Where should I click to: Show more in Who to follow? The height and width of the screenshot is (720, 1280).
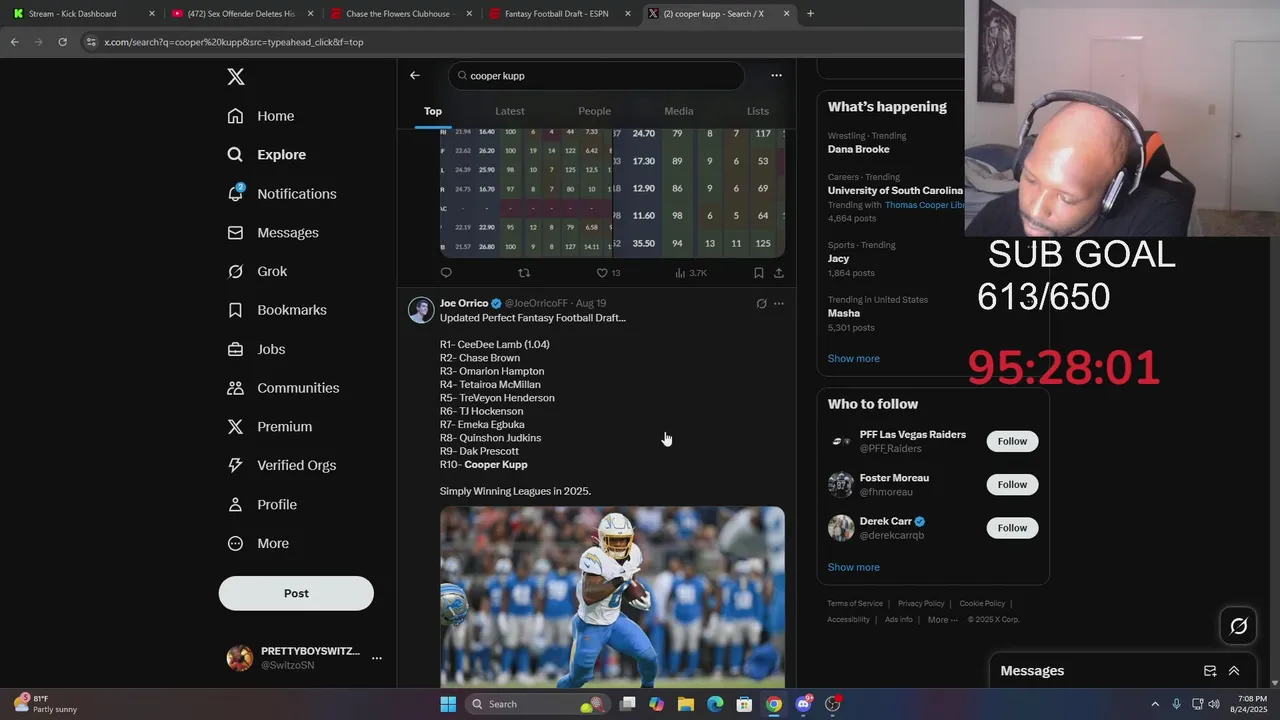coord(853,567)
